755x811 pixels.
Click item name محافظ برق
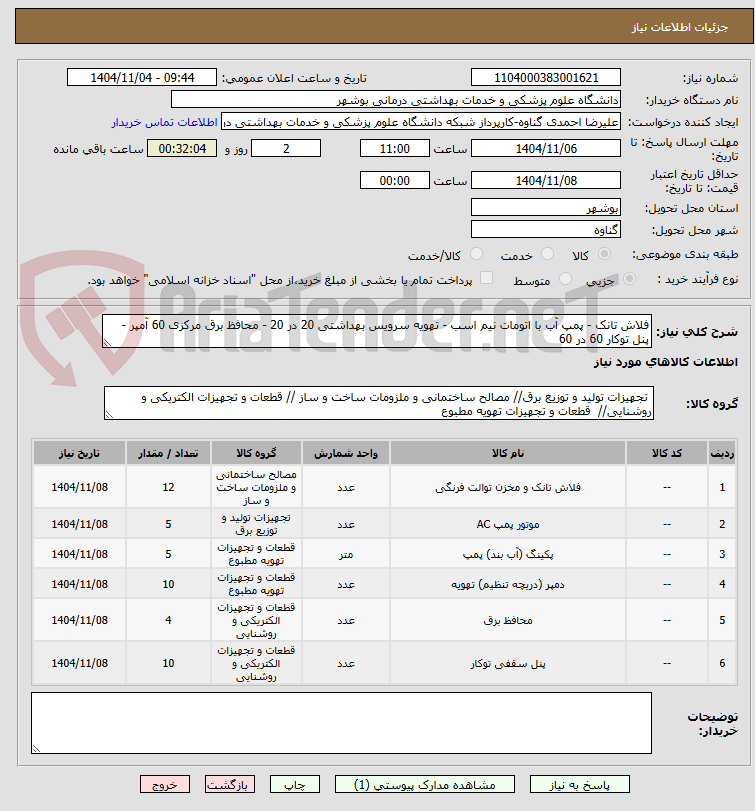pyautogui.click(x=508, y=620)
